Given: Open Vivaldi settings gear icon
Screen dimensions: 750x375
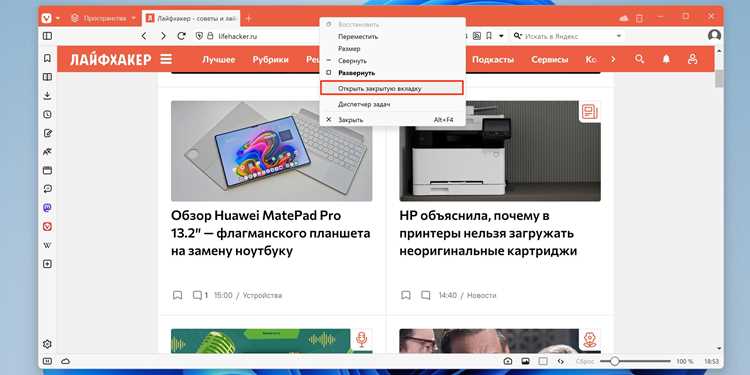Looking at the screenshot, I should pyautogui.click(x=47, y=344).
